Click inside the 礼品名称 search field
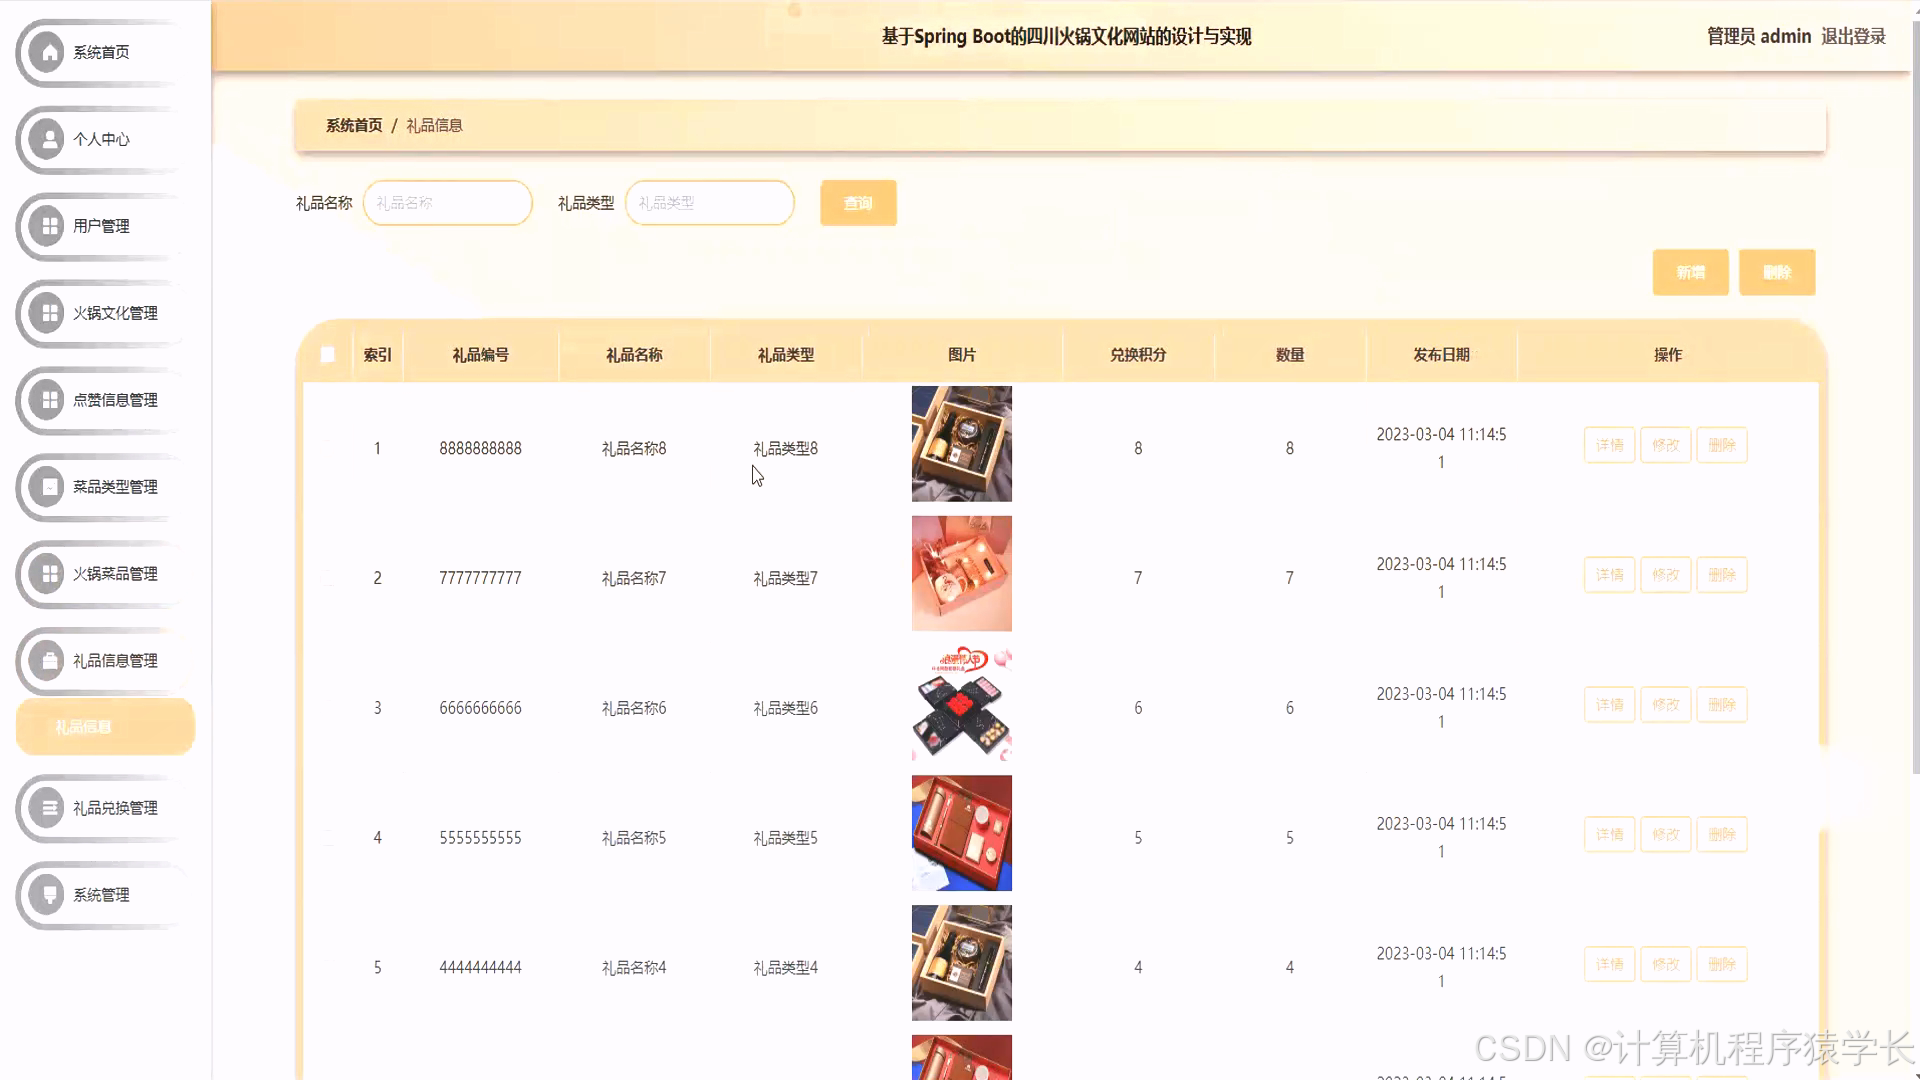The height and width of the screenshot is (1080, 1920). click(447, 202)
